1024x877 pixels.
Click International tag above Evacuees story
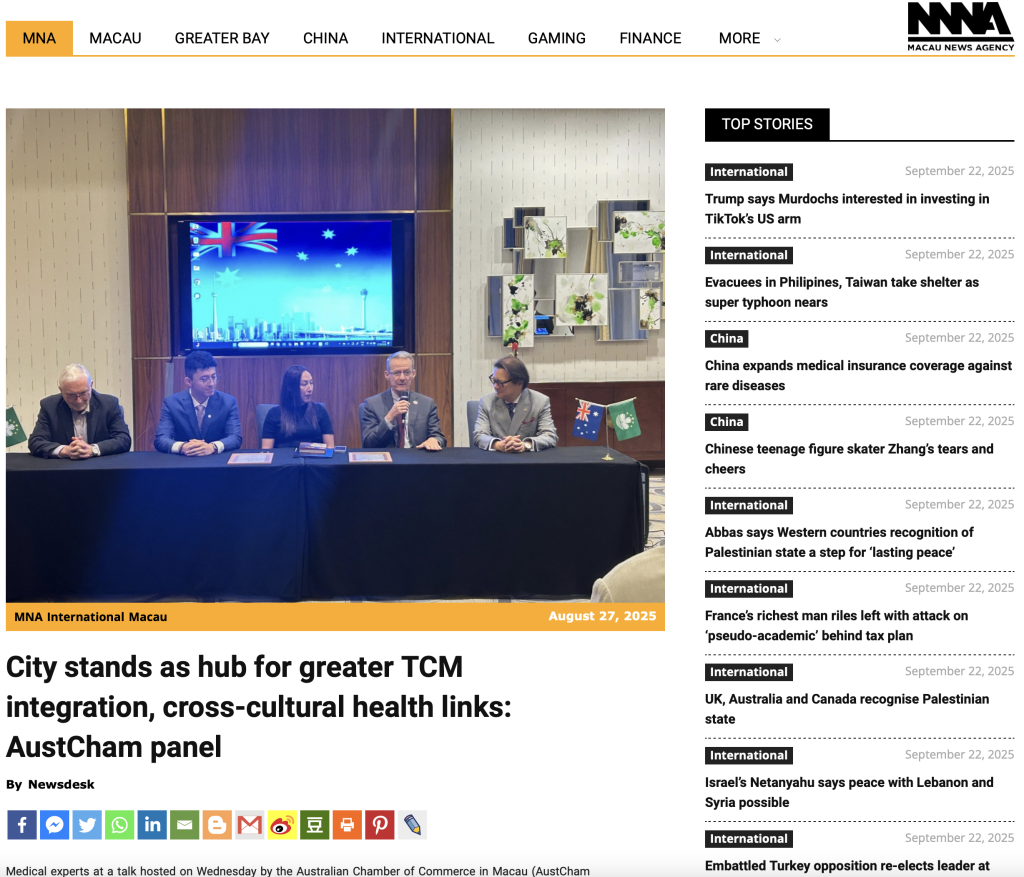[x=748, y=255]
